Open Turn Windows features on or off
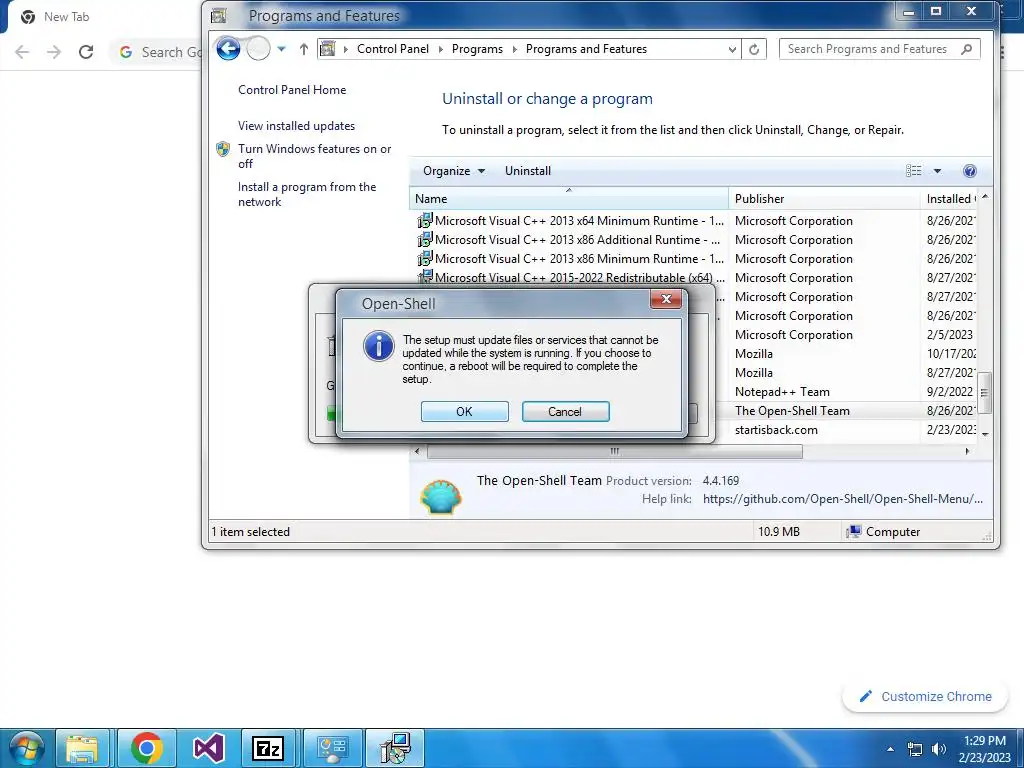1024x768 pixels. click(x=314, y=156)
